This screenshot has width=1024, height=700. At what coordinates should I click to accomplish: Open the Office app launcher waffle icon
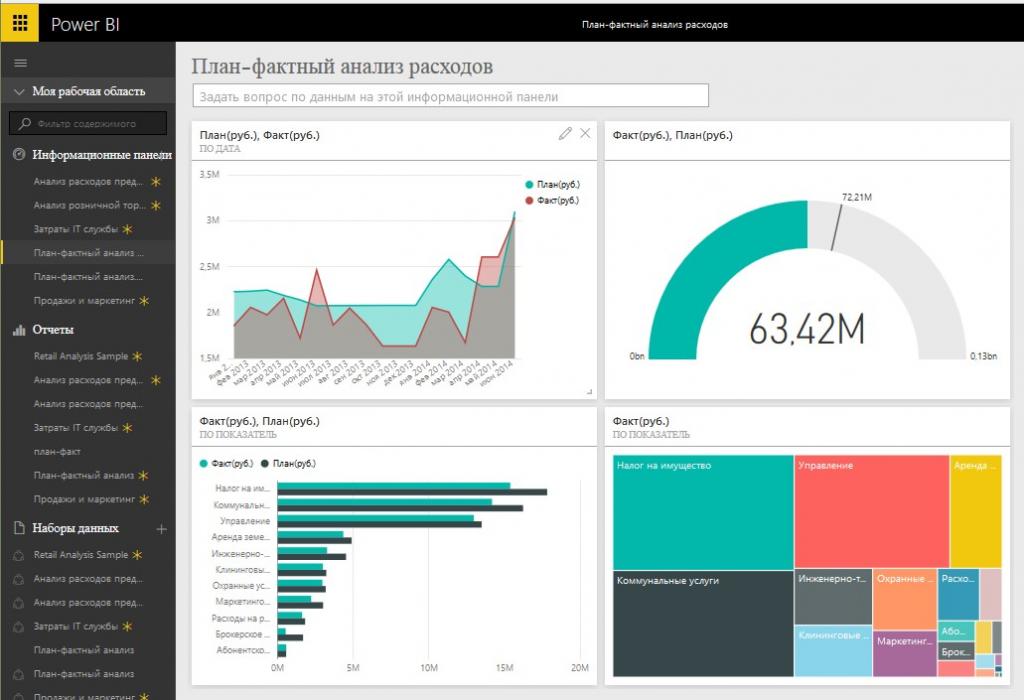pyautogui.click(x=18, y=23)
